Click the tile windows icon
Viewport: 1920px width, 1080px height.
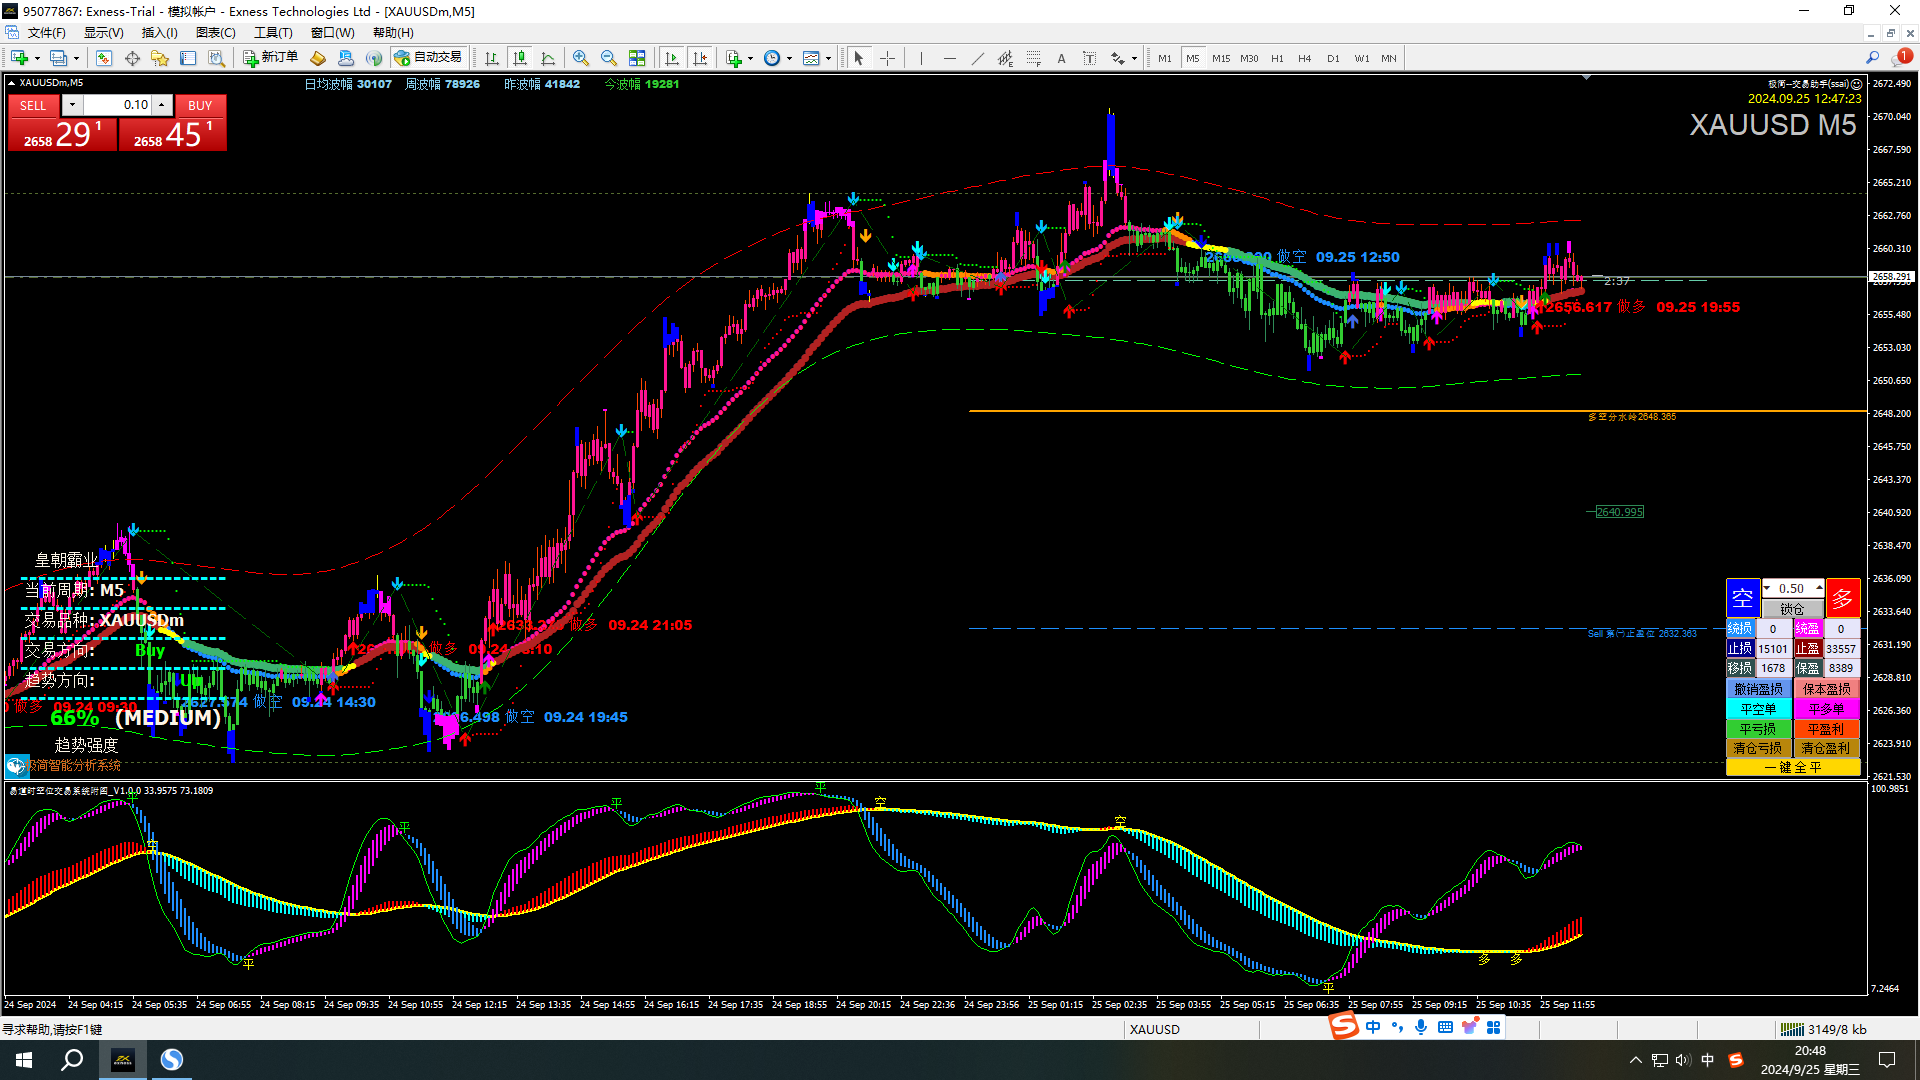tap(637, 58)
